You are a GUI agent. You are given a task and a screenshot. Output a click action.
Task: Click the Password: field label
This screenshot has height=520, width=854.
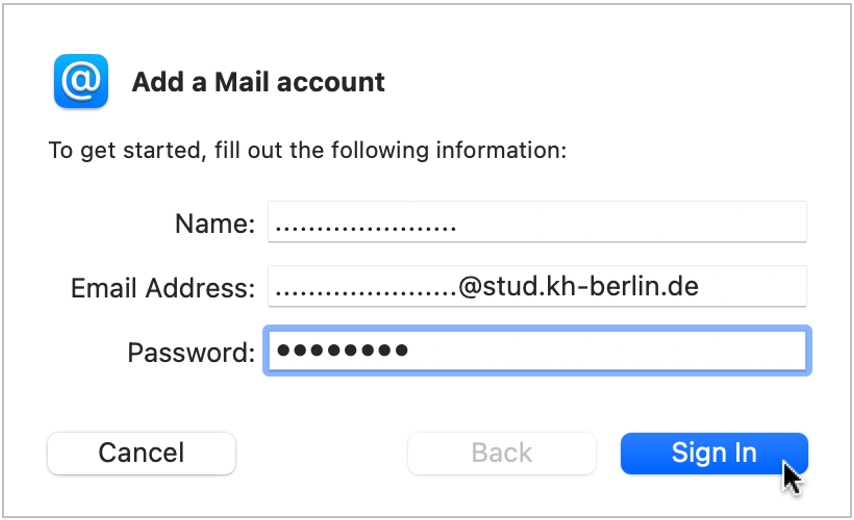[191, 352]
